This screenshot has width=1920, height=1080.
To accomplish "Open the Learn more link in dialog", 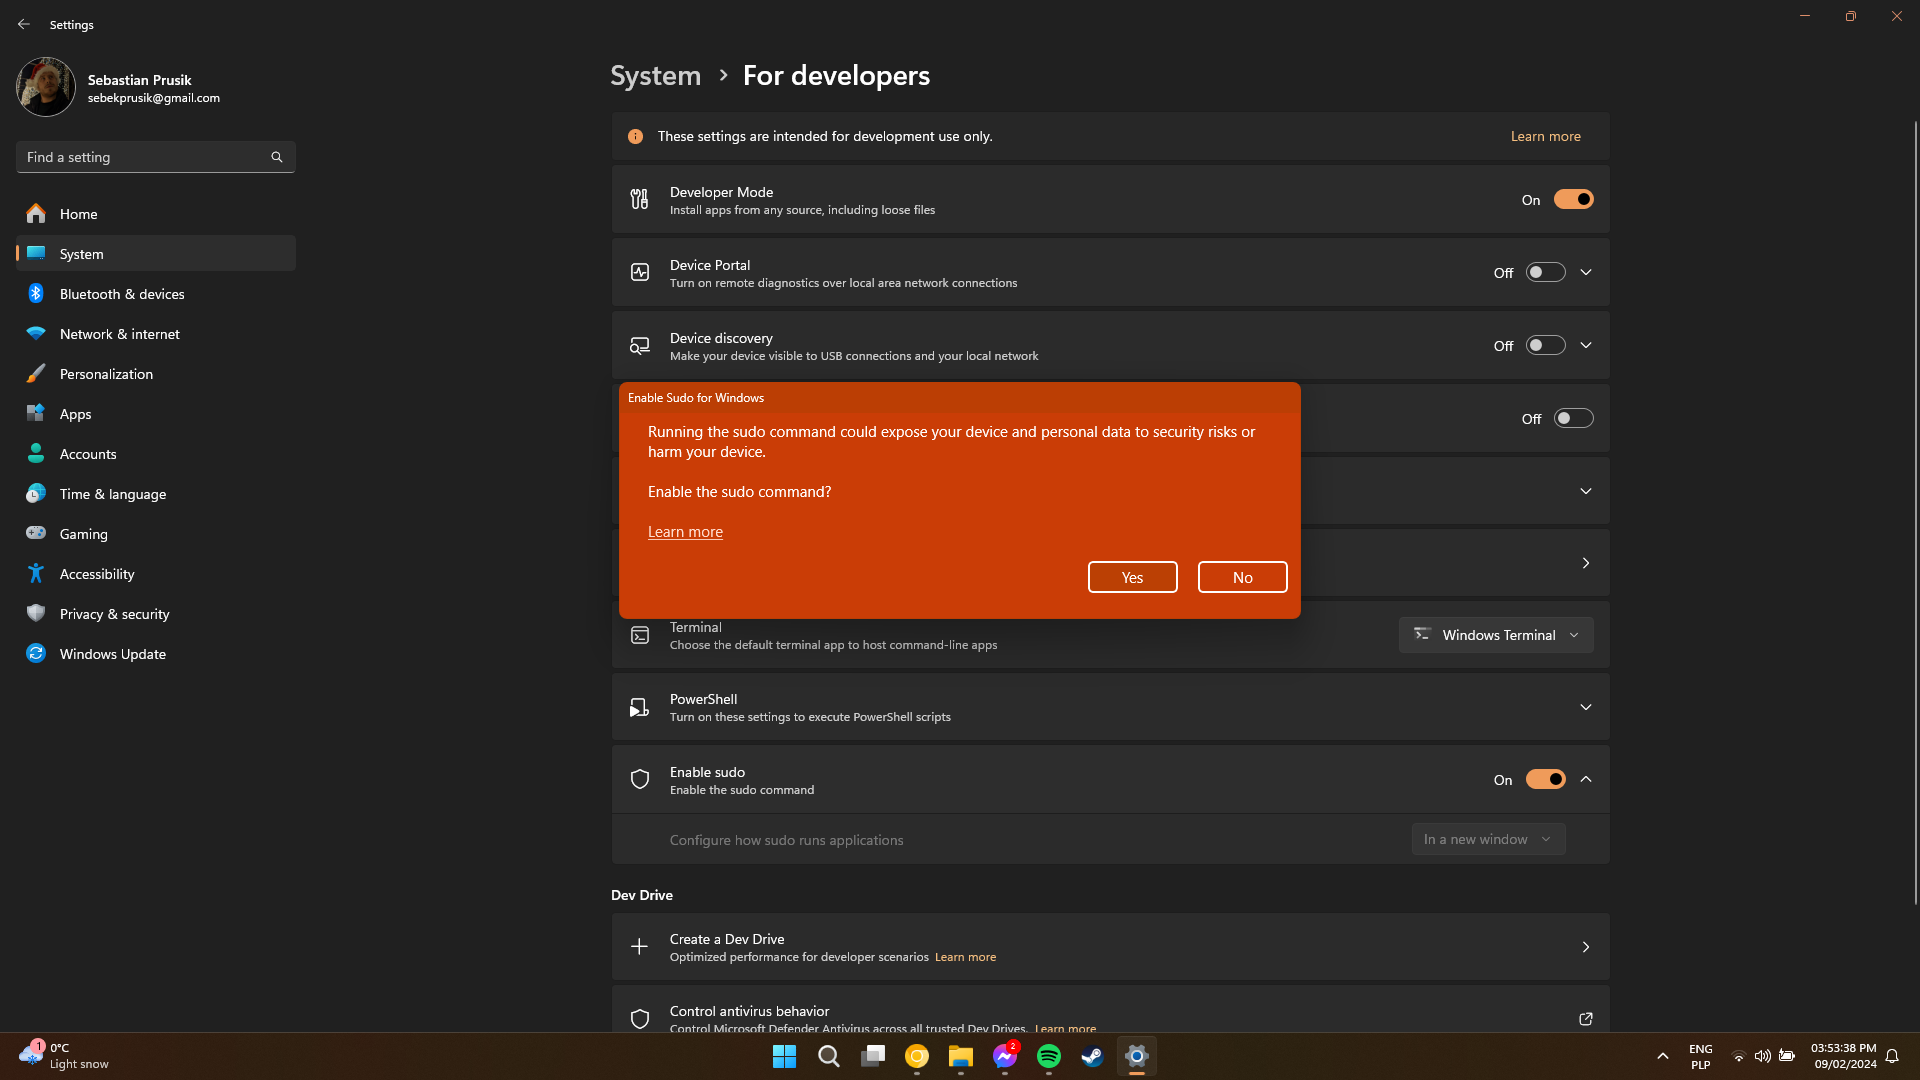I will pyautogui.click(x=685, y=531).
